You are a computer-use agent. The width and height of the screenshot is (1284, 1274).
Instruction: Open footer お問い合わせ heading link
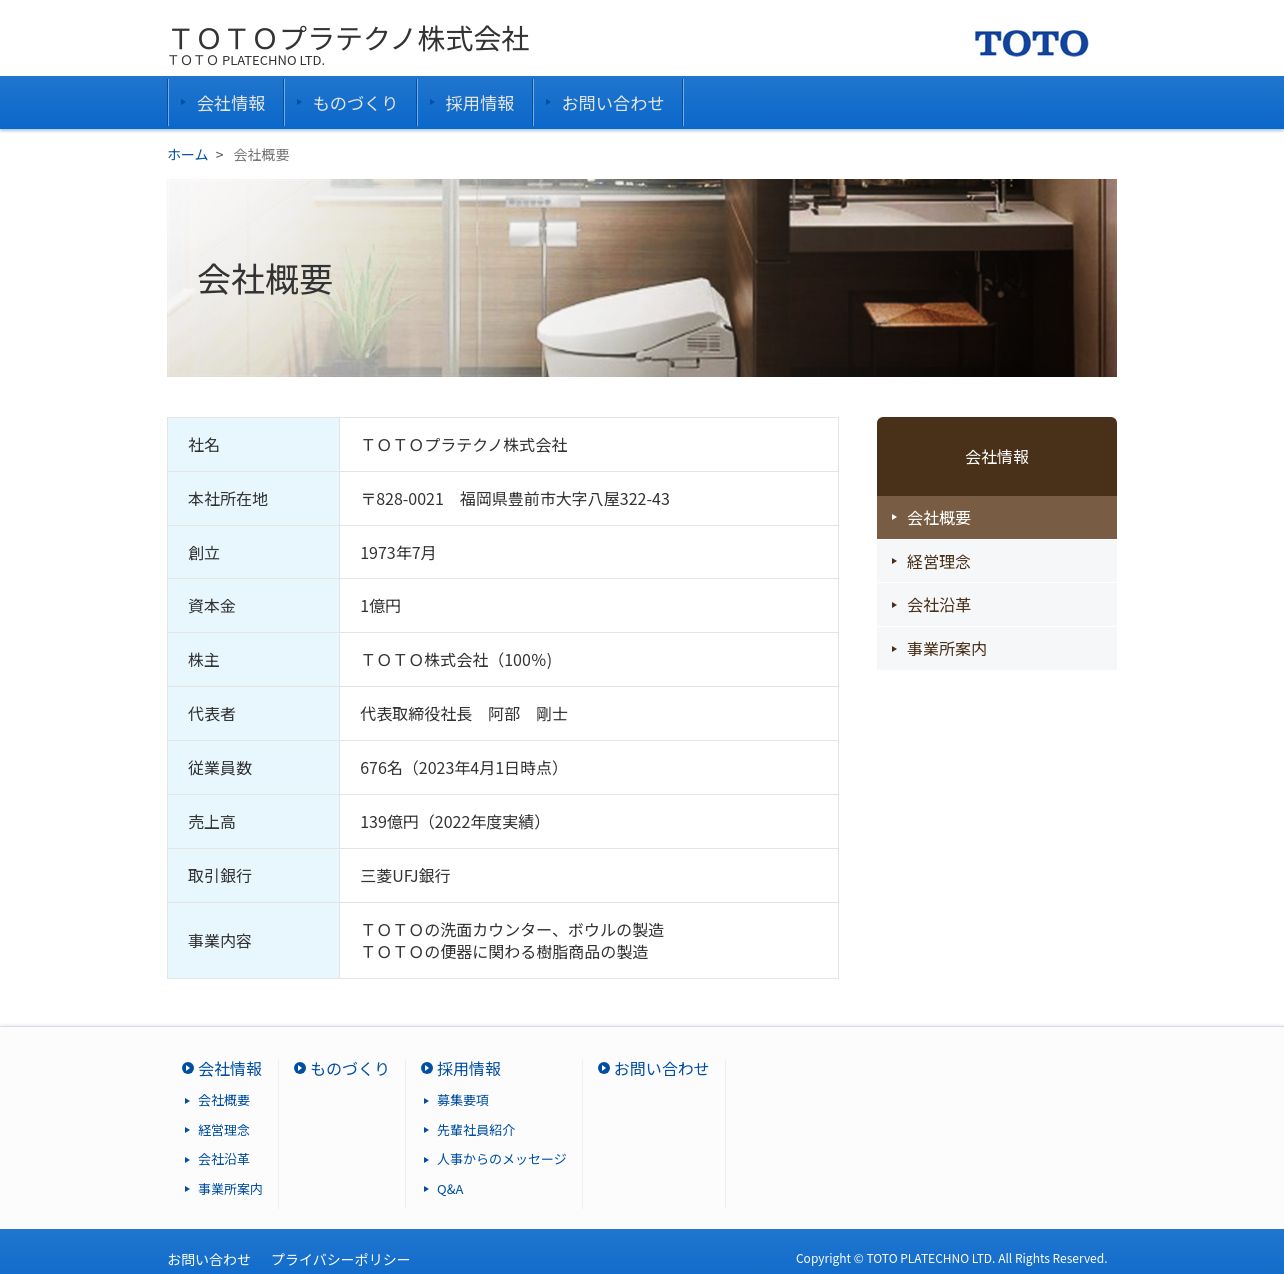click(661, 1069)
